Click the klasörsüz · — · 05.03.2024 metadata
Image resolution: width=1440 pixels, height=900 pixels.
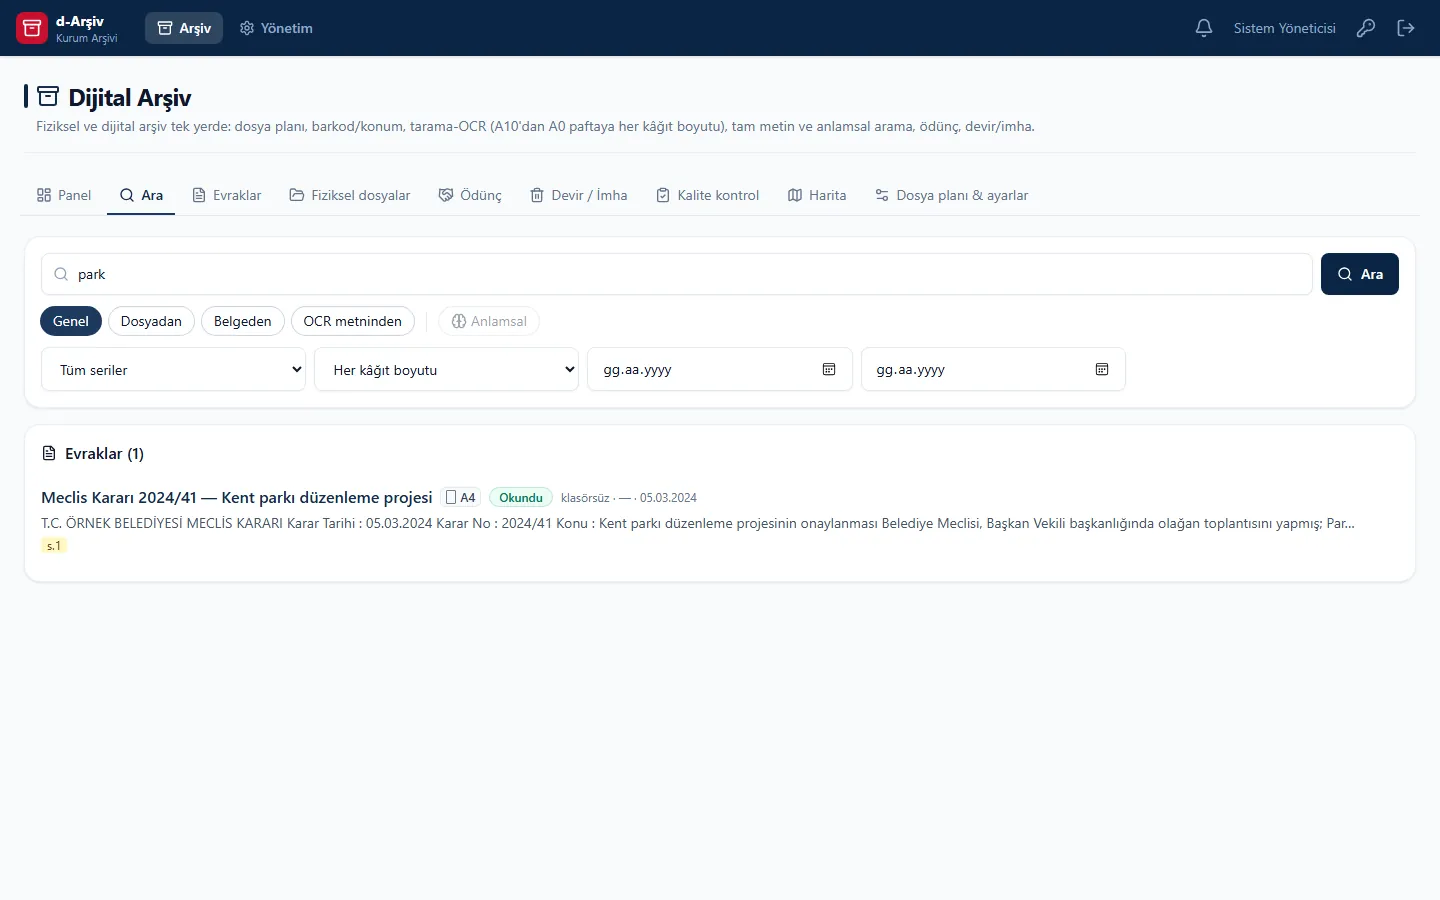[629, 498]
